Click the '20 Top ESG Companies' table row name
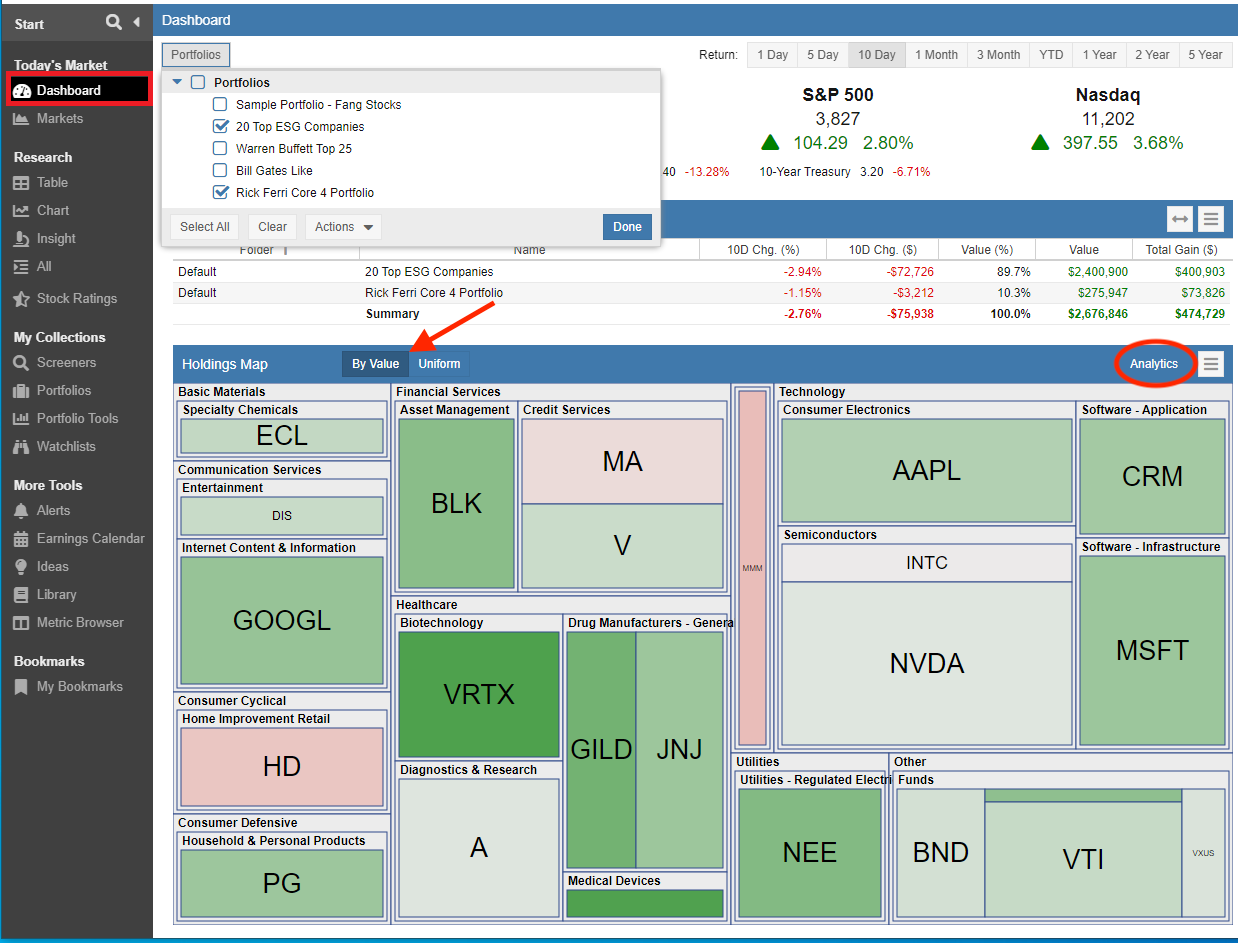Image resolution: width=1238 pixels, height=943 pixels. pyautogui.click(x=429, y=272)
